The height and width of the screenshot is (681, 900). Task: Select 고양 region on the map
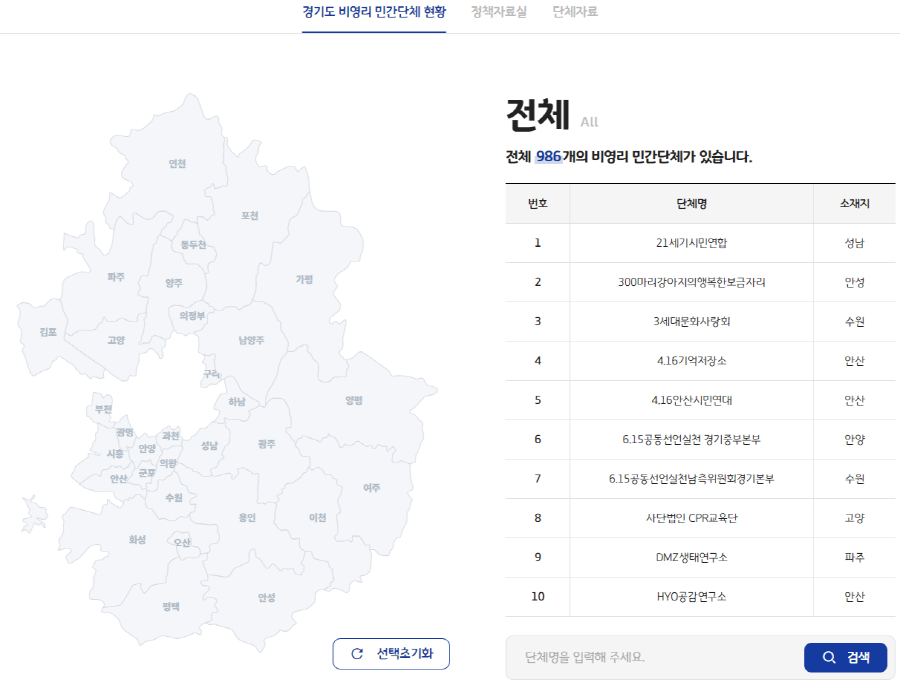tap(116, 340)
